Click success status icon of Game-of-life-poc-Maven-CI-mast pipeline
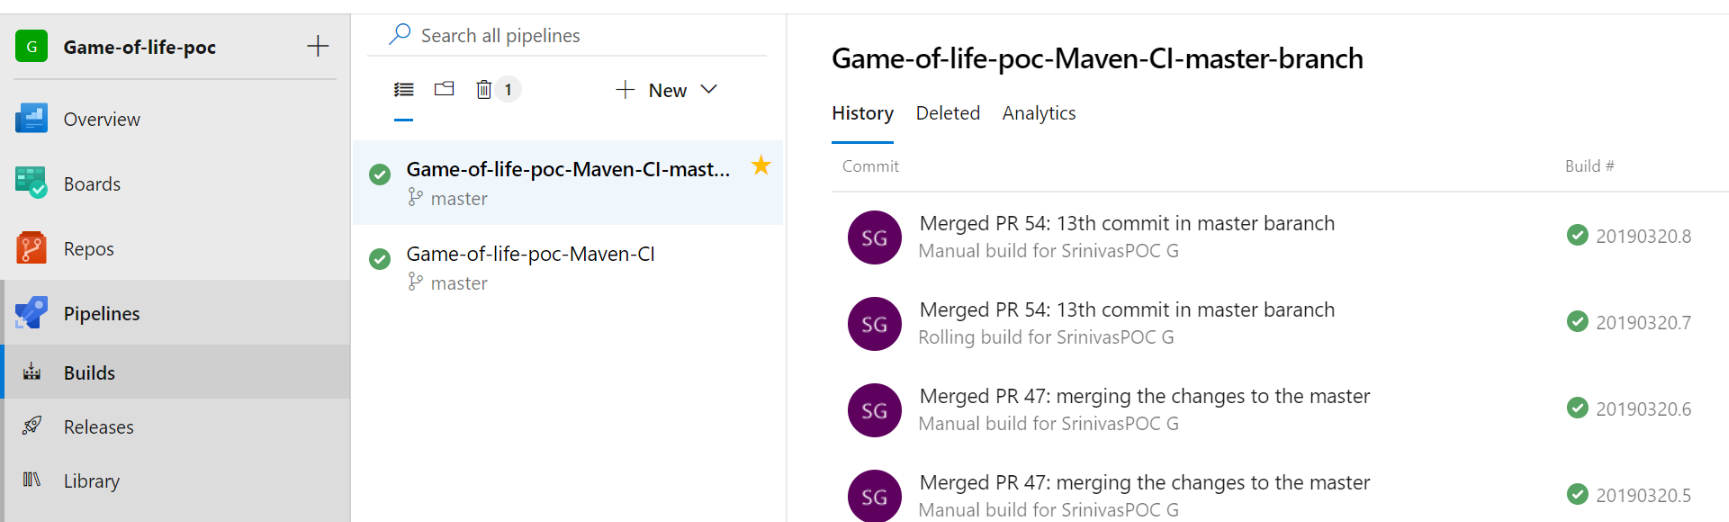Viewport: 1729px width, 522px height. tap(380, 174)
